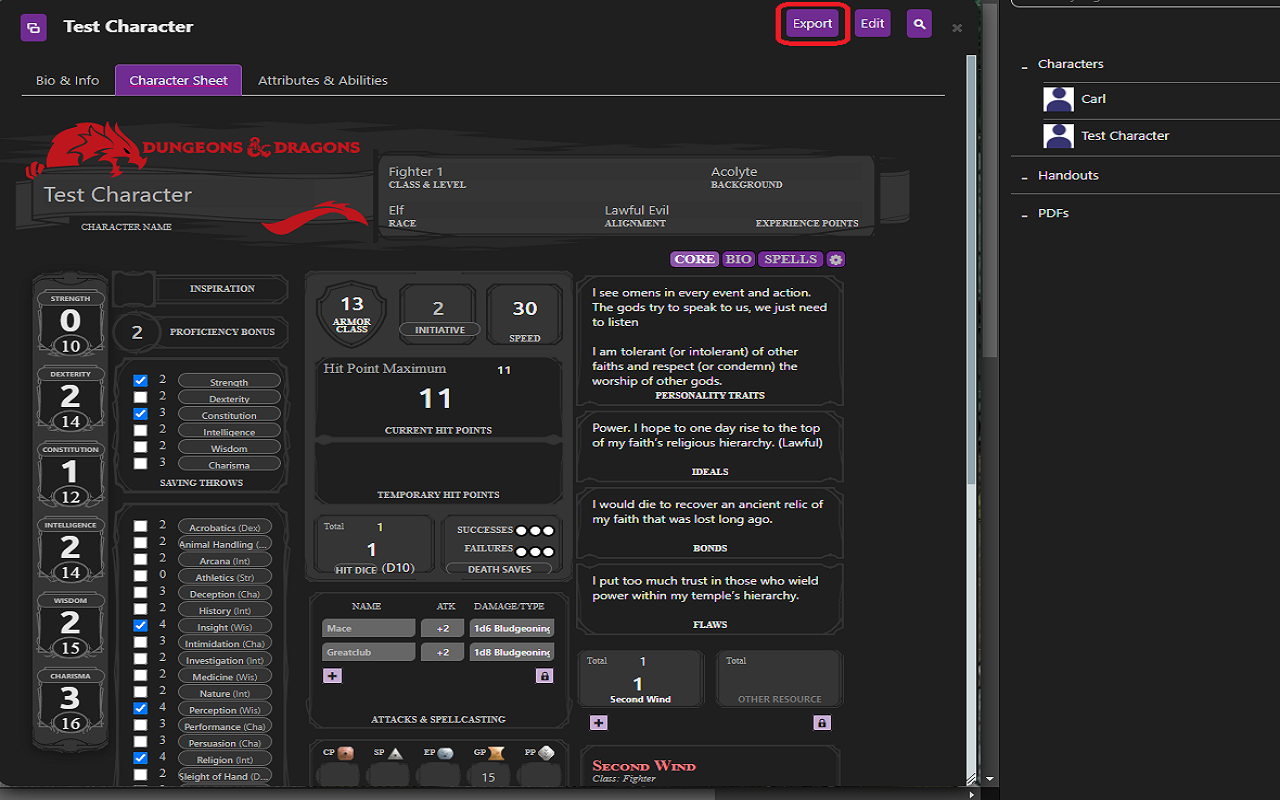Toggle the Strength saving throw proficiency checkbox
Screen dimensions: 1280x800
tap(138, 380)
